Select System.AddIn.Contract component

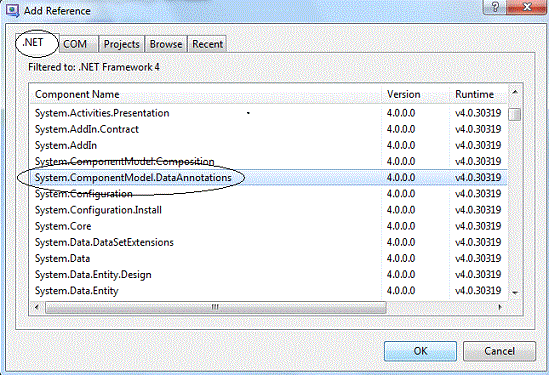tap(269, 129)
